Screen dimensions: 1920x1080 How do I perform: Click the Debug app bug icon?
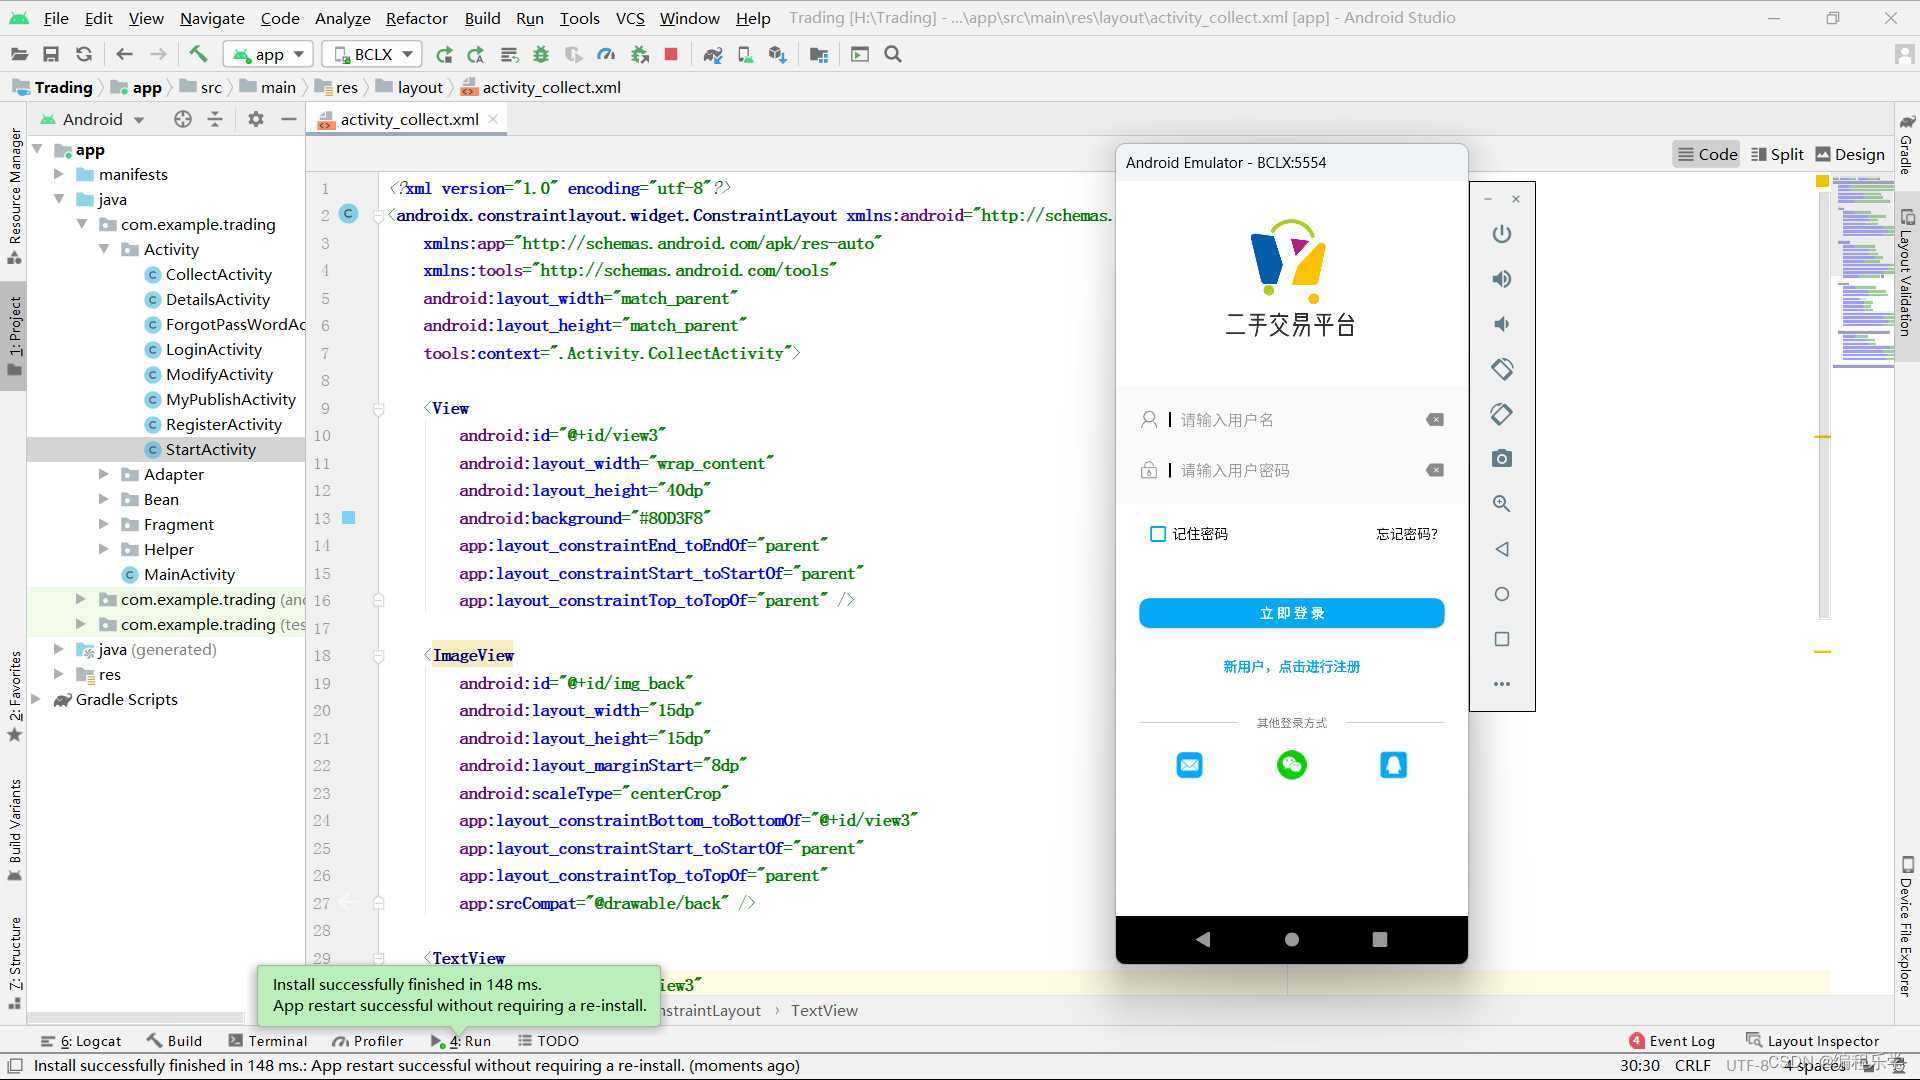coord(541,54)
